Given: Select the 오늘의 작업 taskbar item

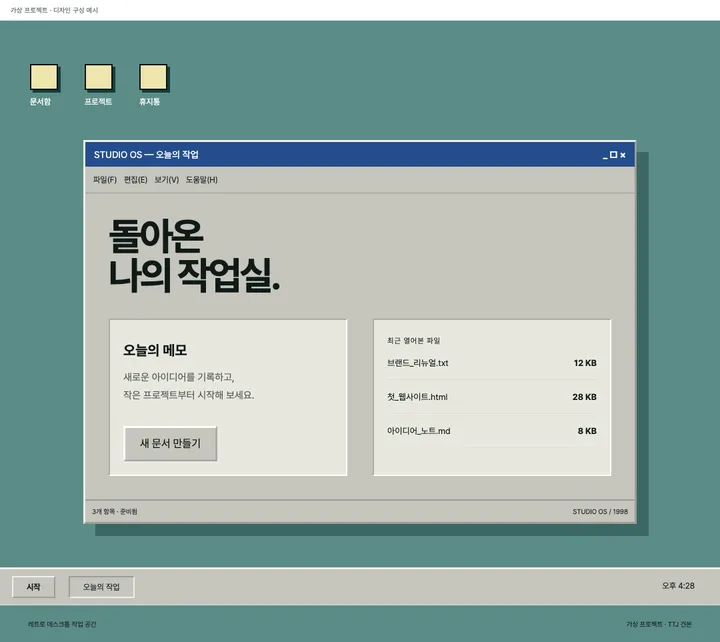Looking at the screenshot, I should click(101, 587).
